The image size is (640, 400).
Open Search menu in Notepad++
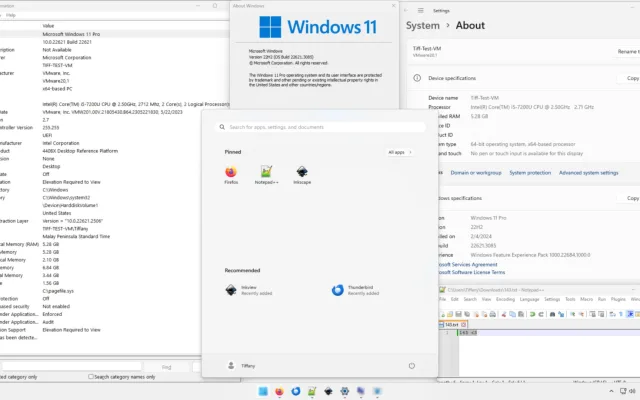(x=470, y=299)
